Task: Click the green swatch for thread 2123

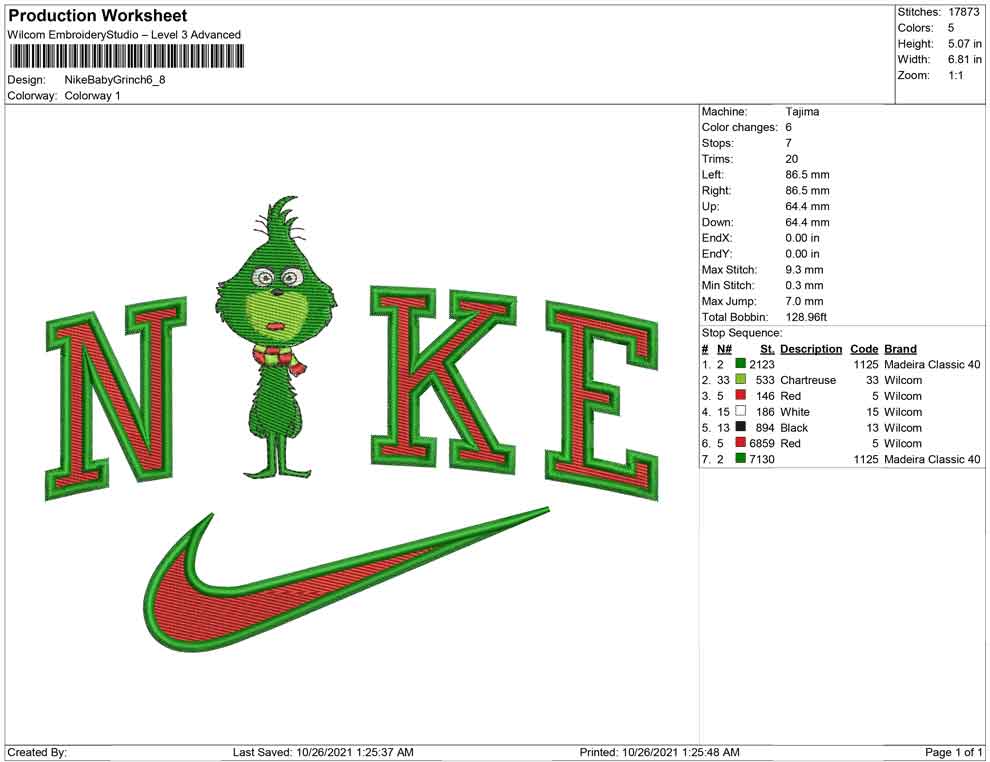Action: point(741,364)
